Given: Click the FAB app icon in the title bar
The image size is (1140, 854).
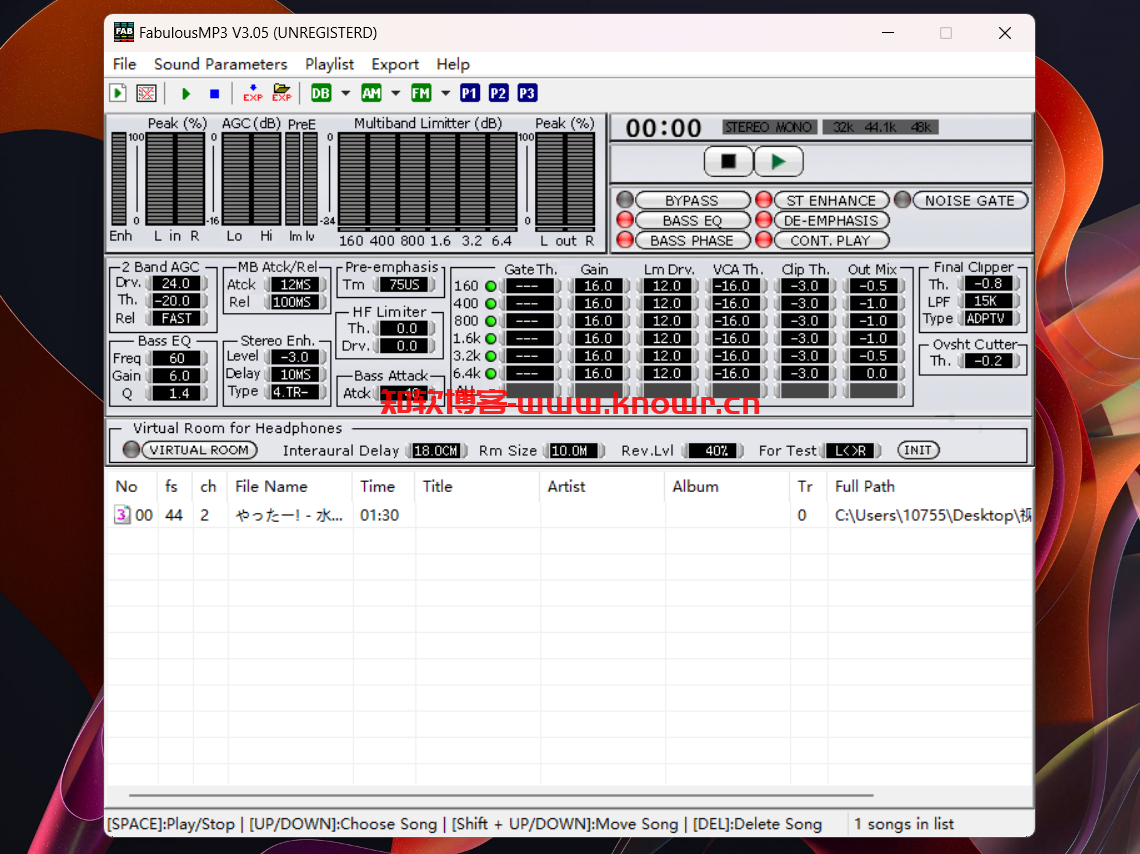Looking at the screenshot, I should point(124,33).
